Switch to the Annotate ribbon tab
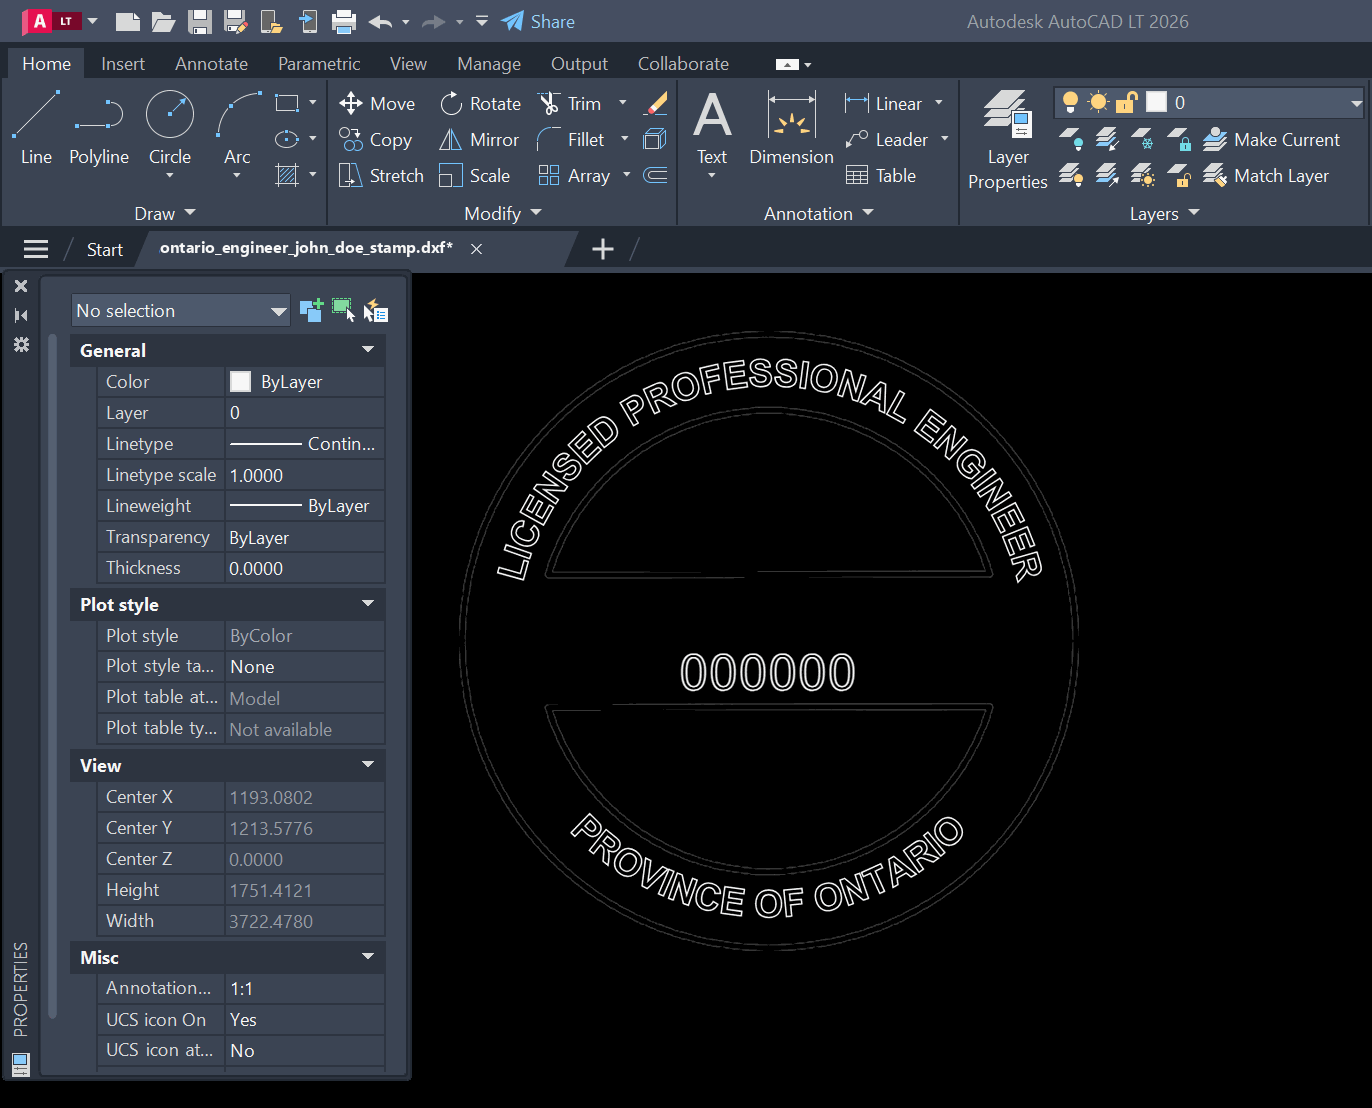This screenshot has width=1372, height=1108. click(211, 64)
